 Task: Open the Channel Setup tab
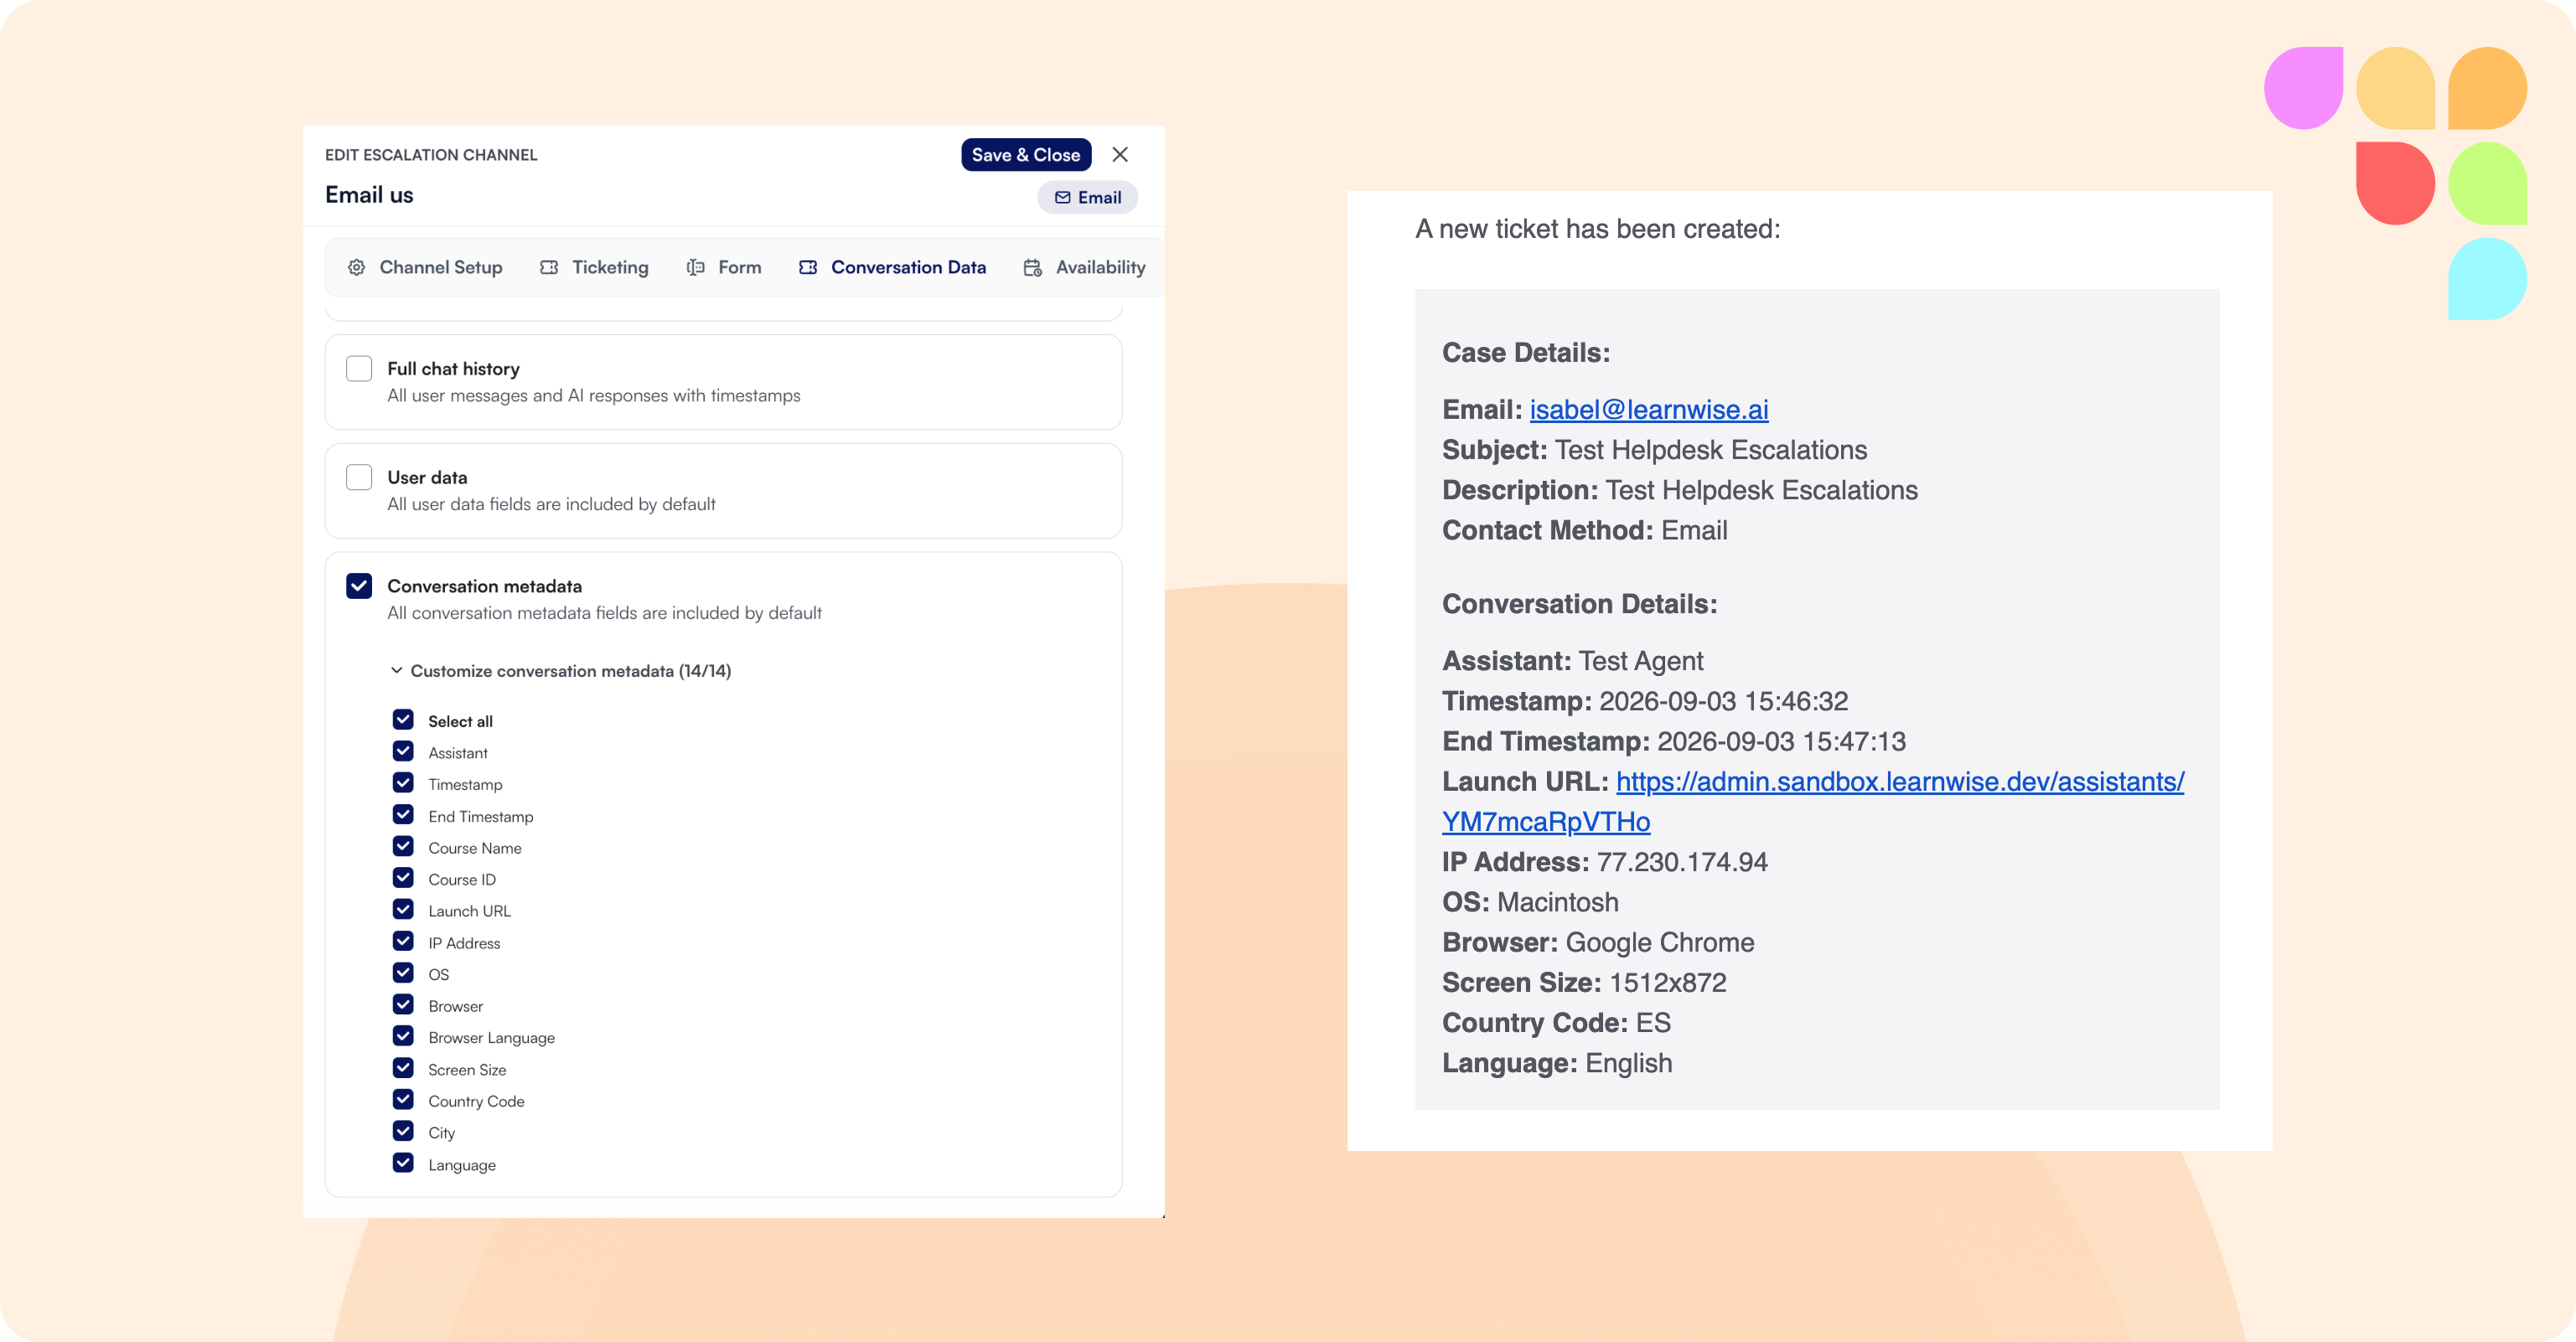pyautogui.click(x=425, y=267)
